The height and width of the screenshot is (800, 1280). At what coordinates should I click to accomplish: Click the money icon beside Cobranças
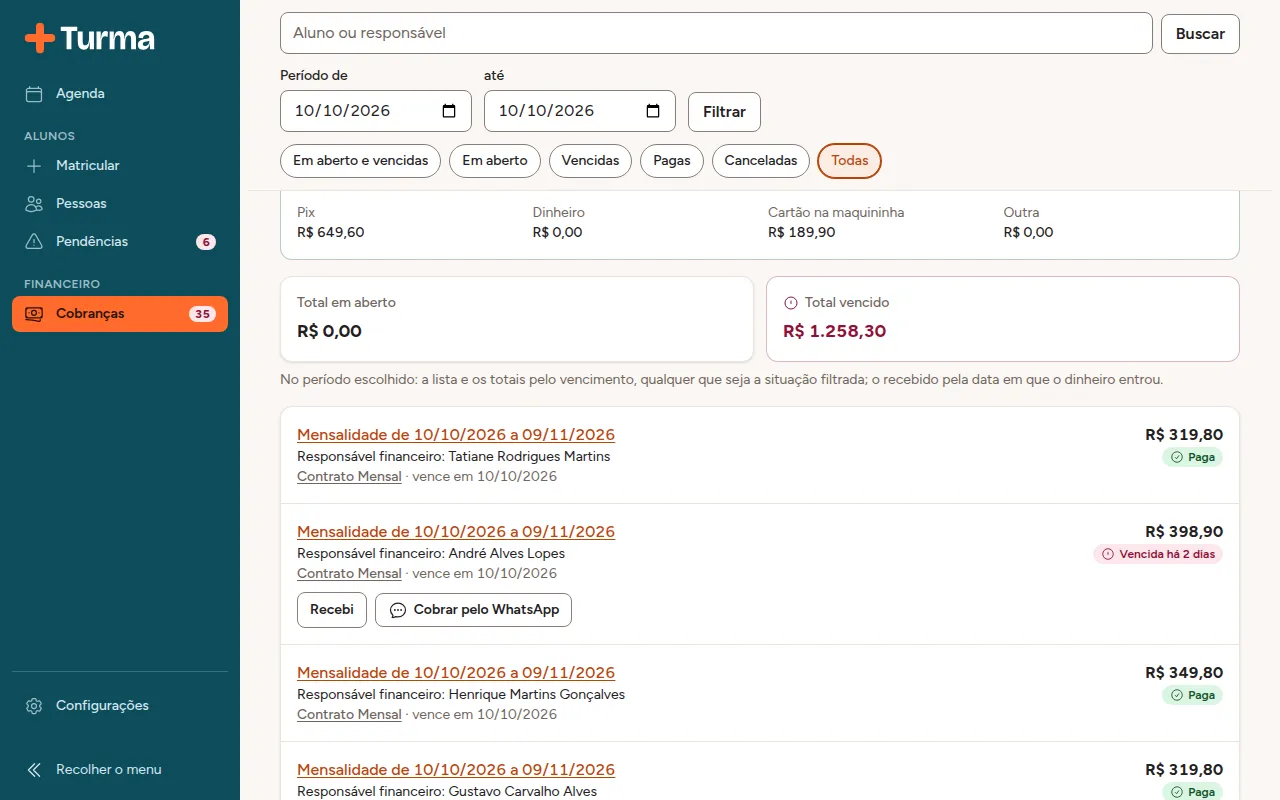click(x=34, y=314)
